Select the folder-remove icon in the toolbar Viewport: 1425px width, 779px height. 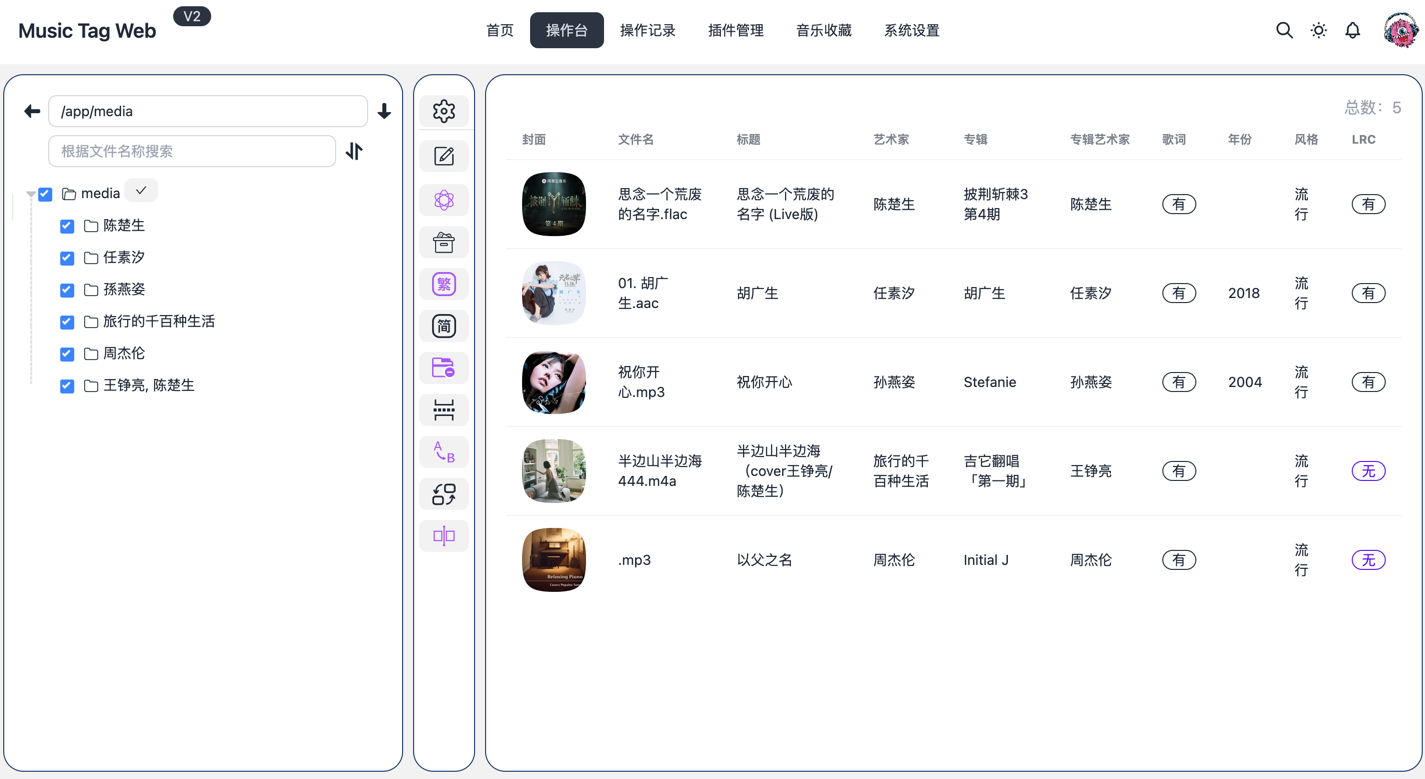(443, 367)
